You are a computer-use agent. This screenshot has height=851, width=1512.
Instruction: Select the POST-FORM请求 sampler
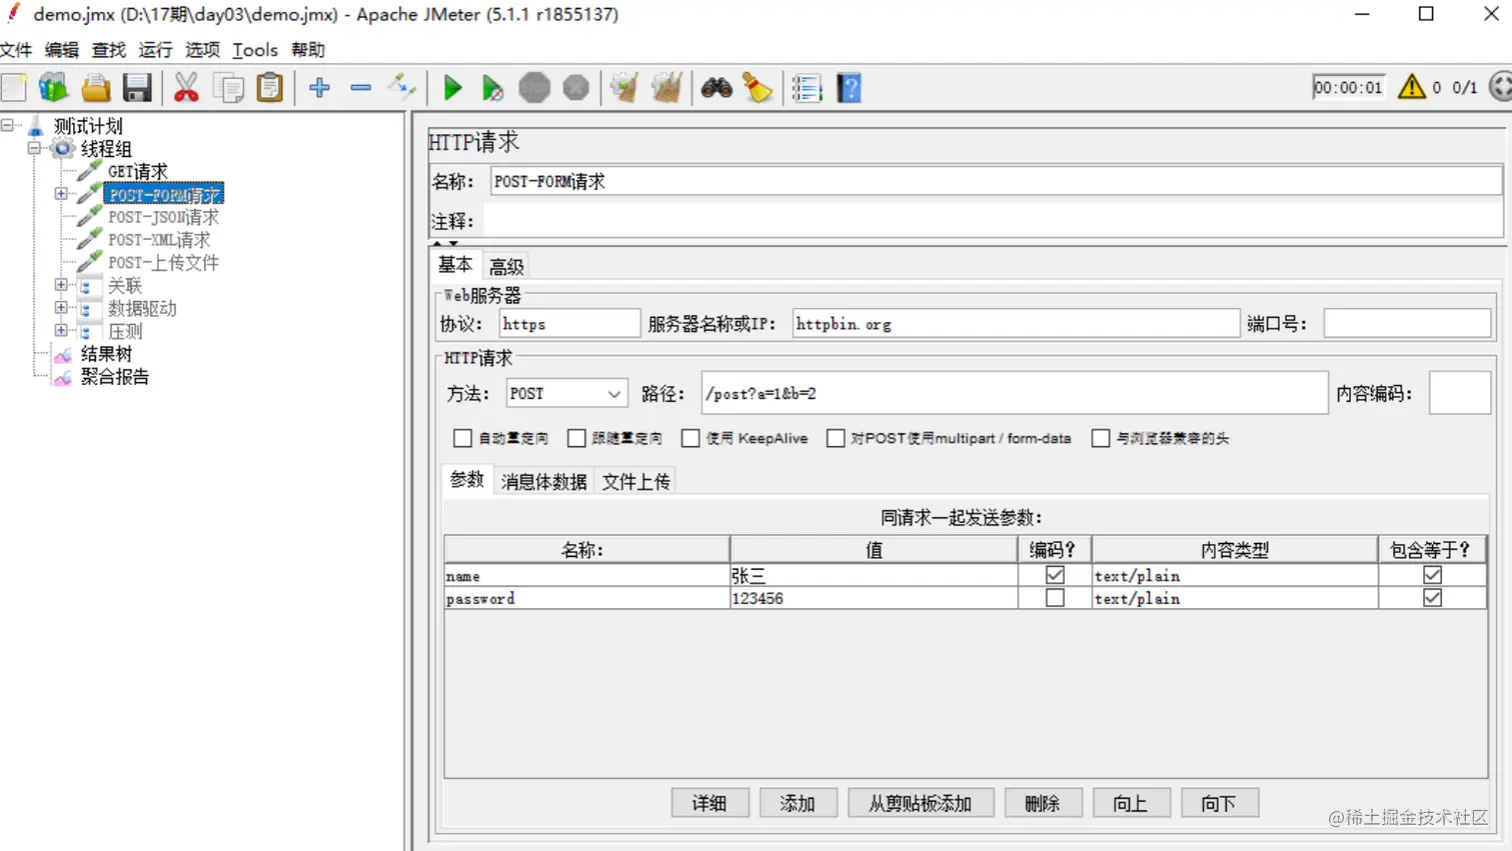coord(164,194)
